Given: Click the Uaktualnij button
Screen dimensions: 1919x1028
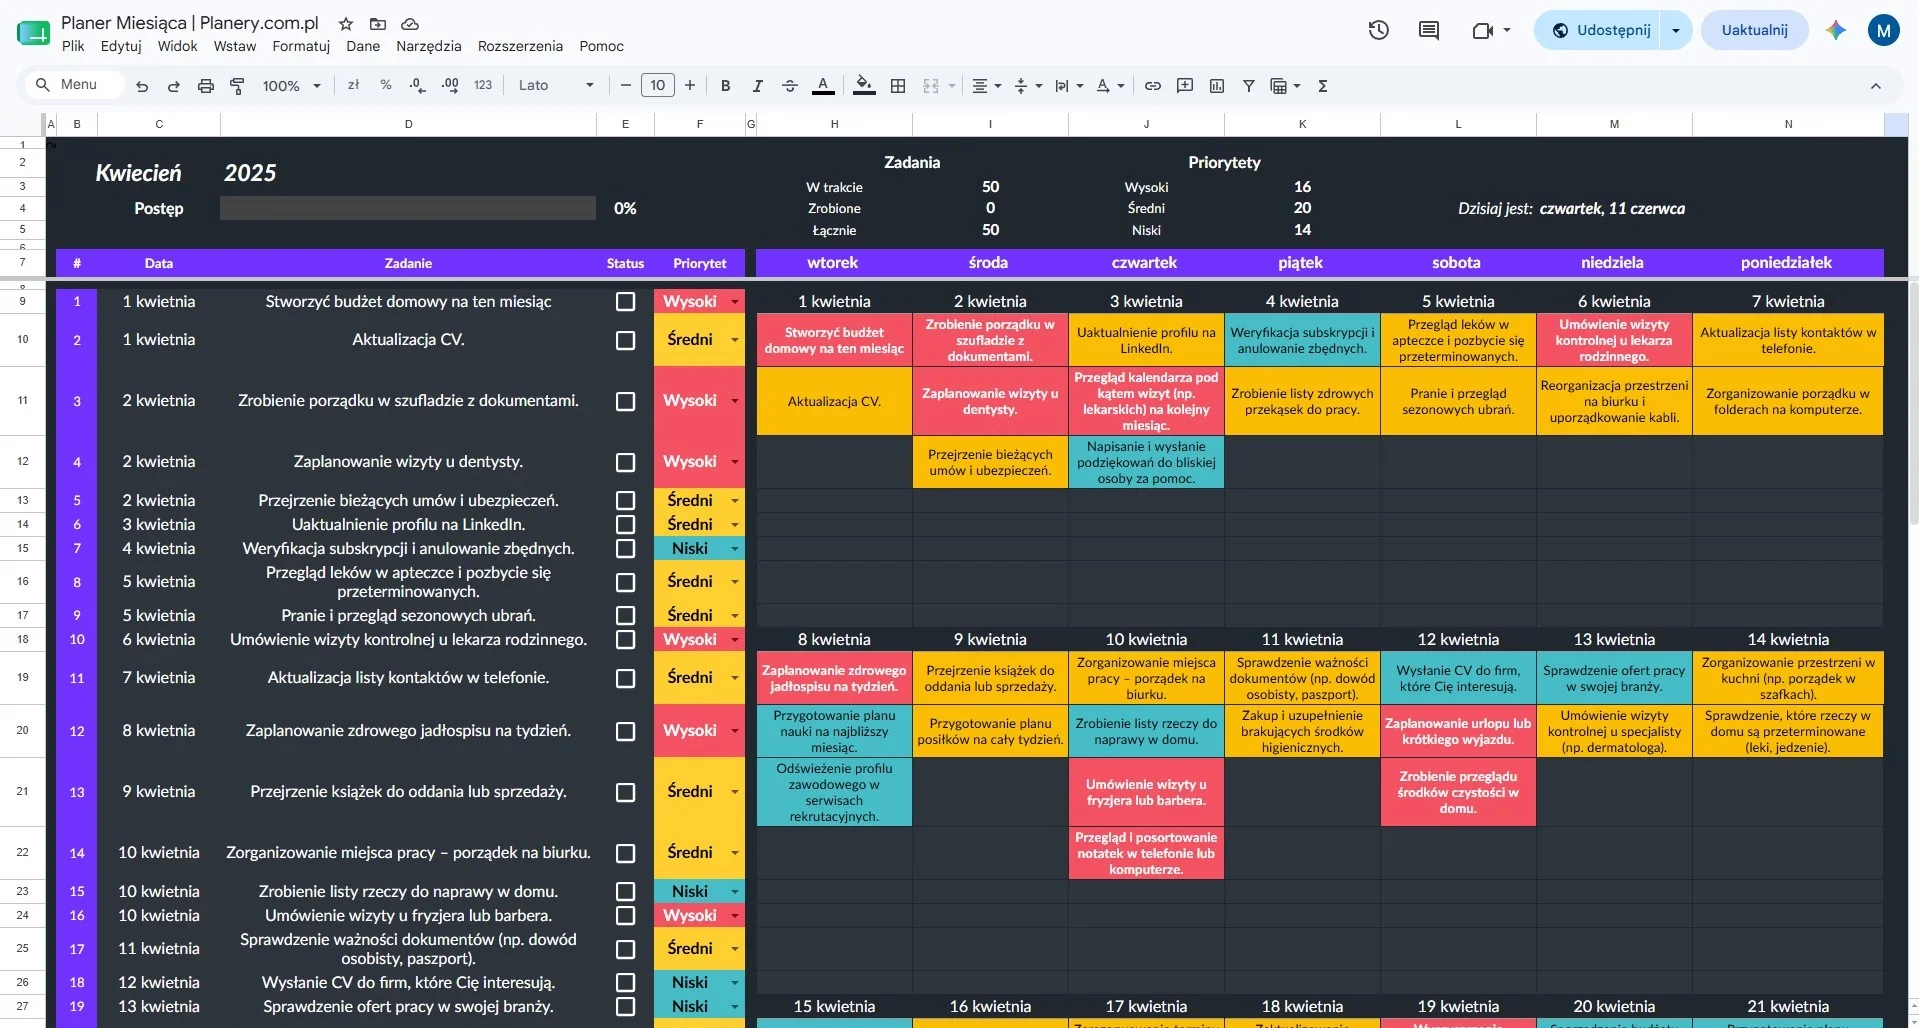Looking at the screenshot, I should [1754, 30].
